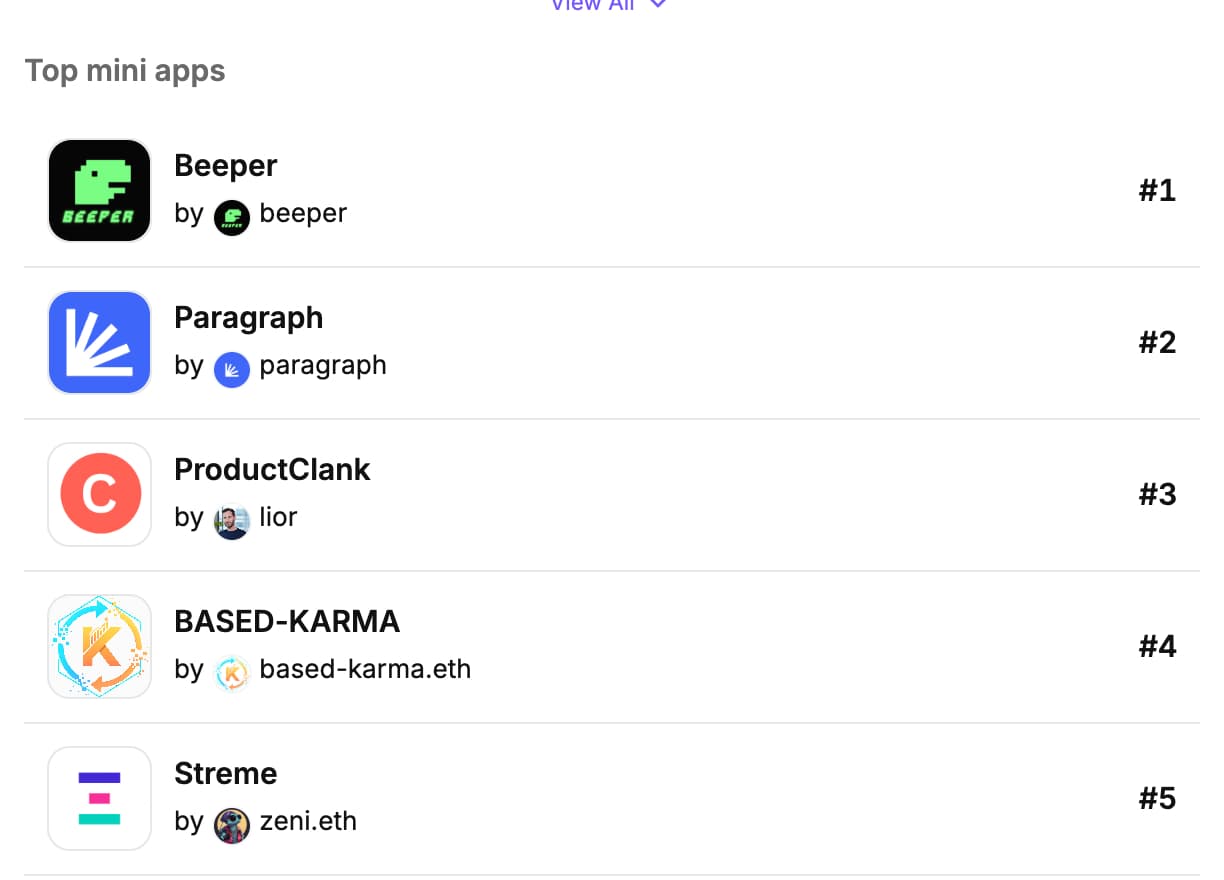Viewport: 1224px width, 880px height.
Task: Select the ProductClank red C icon
Action: (x=99, y=494)
